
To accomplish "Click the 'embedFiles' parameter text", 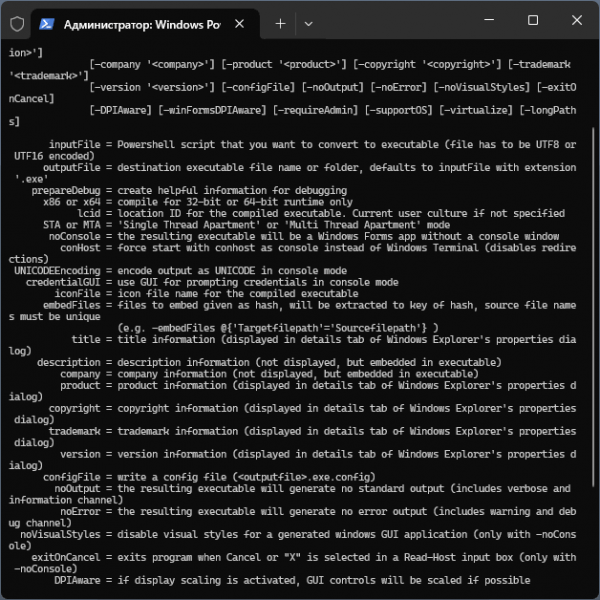I will pos(72,305).
